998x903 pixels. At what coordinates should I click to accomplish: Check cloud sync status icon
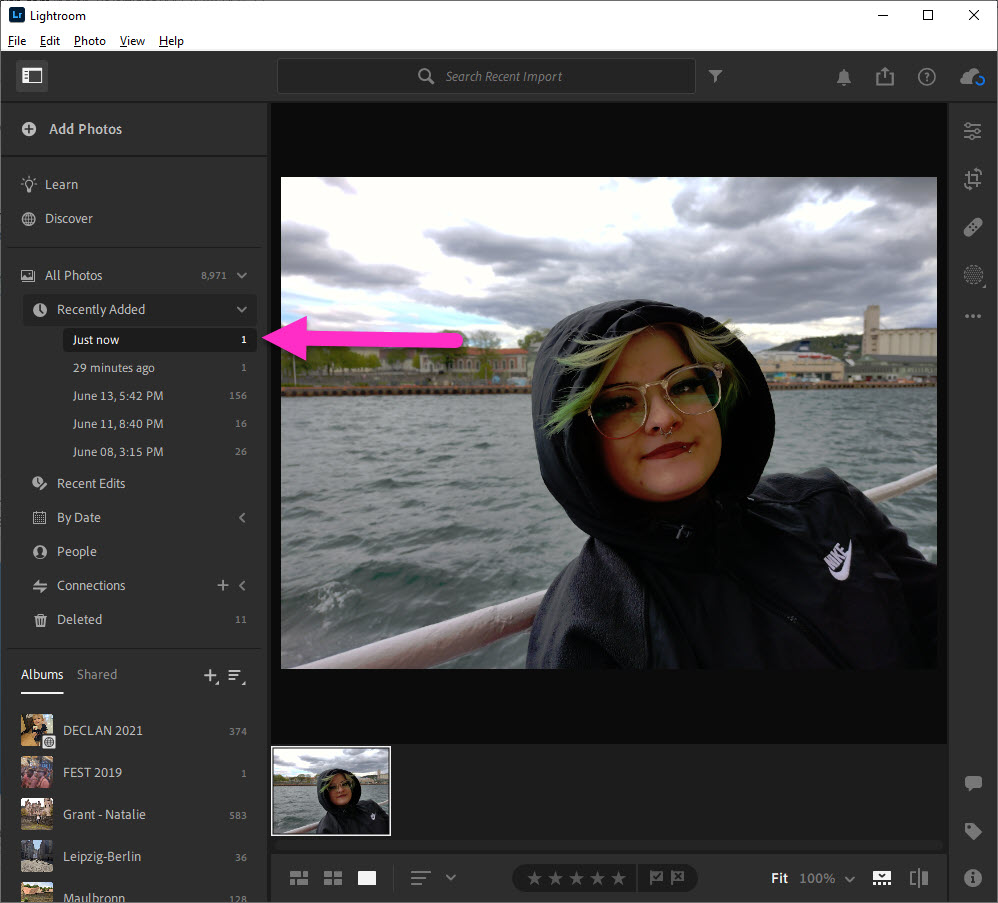(x=972, y=77)
